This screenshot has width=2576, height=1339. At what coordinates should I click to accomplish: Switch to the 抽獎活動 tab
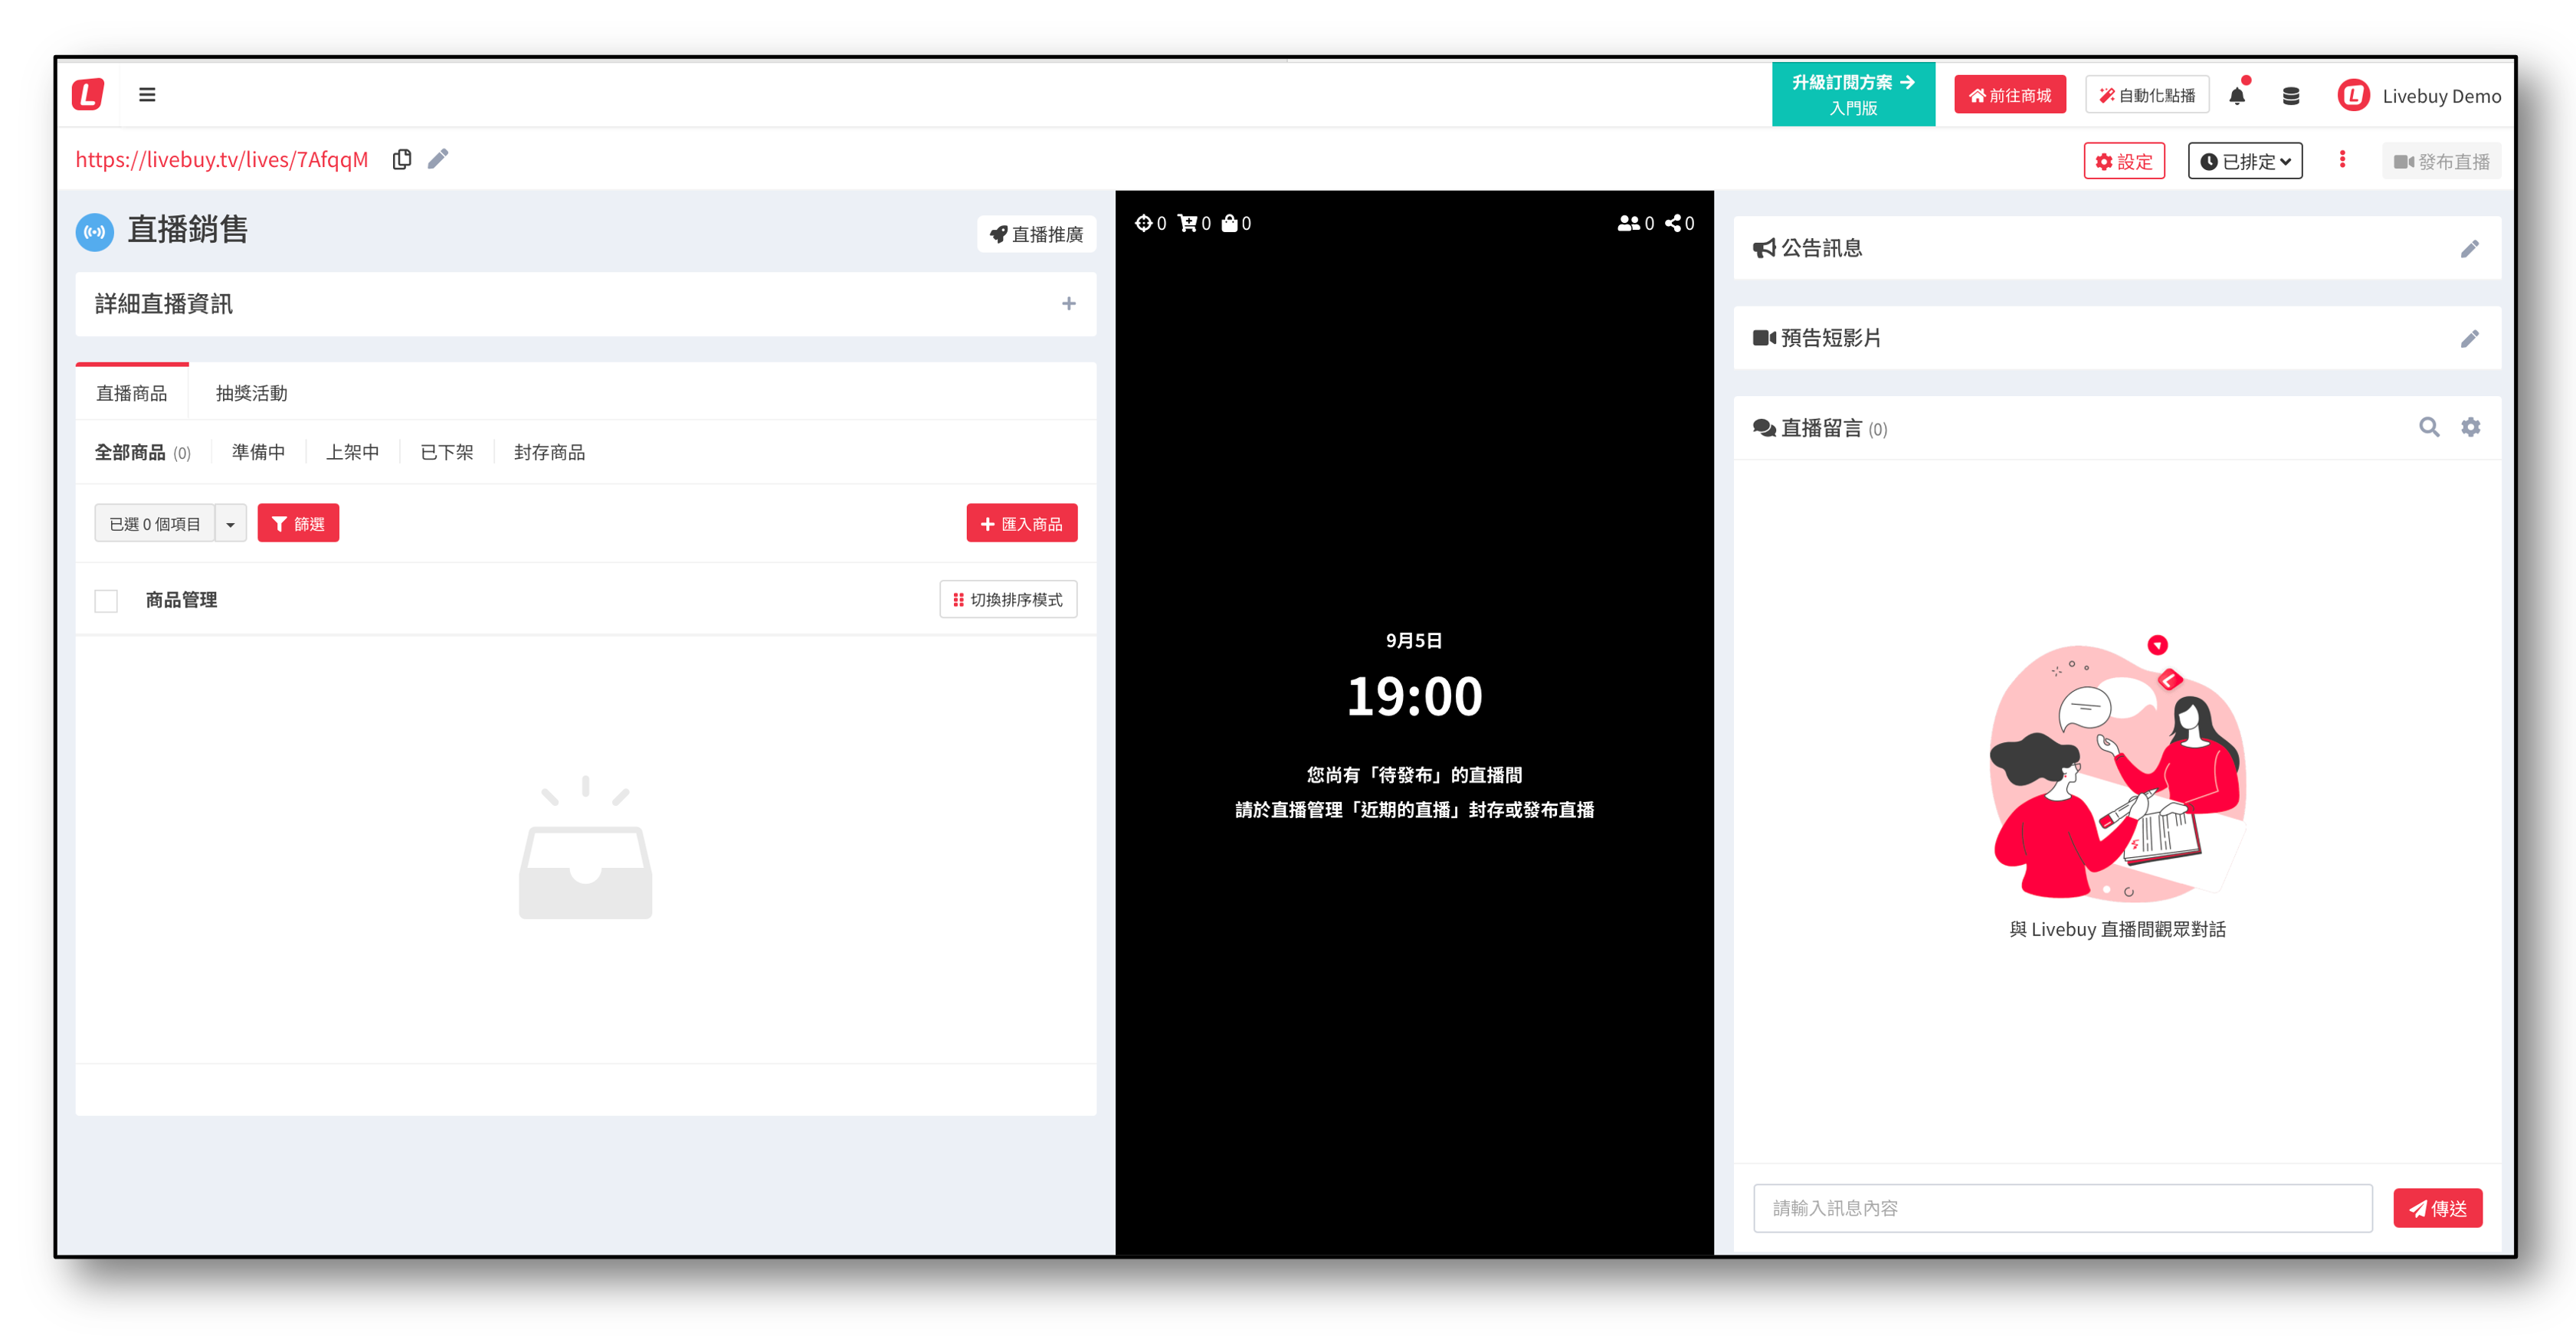coord(252,394)
